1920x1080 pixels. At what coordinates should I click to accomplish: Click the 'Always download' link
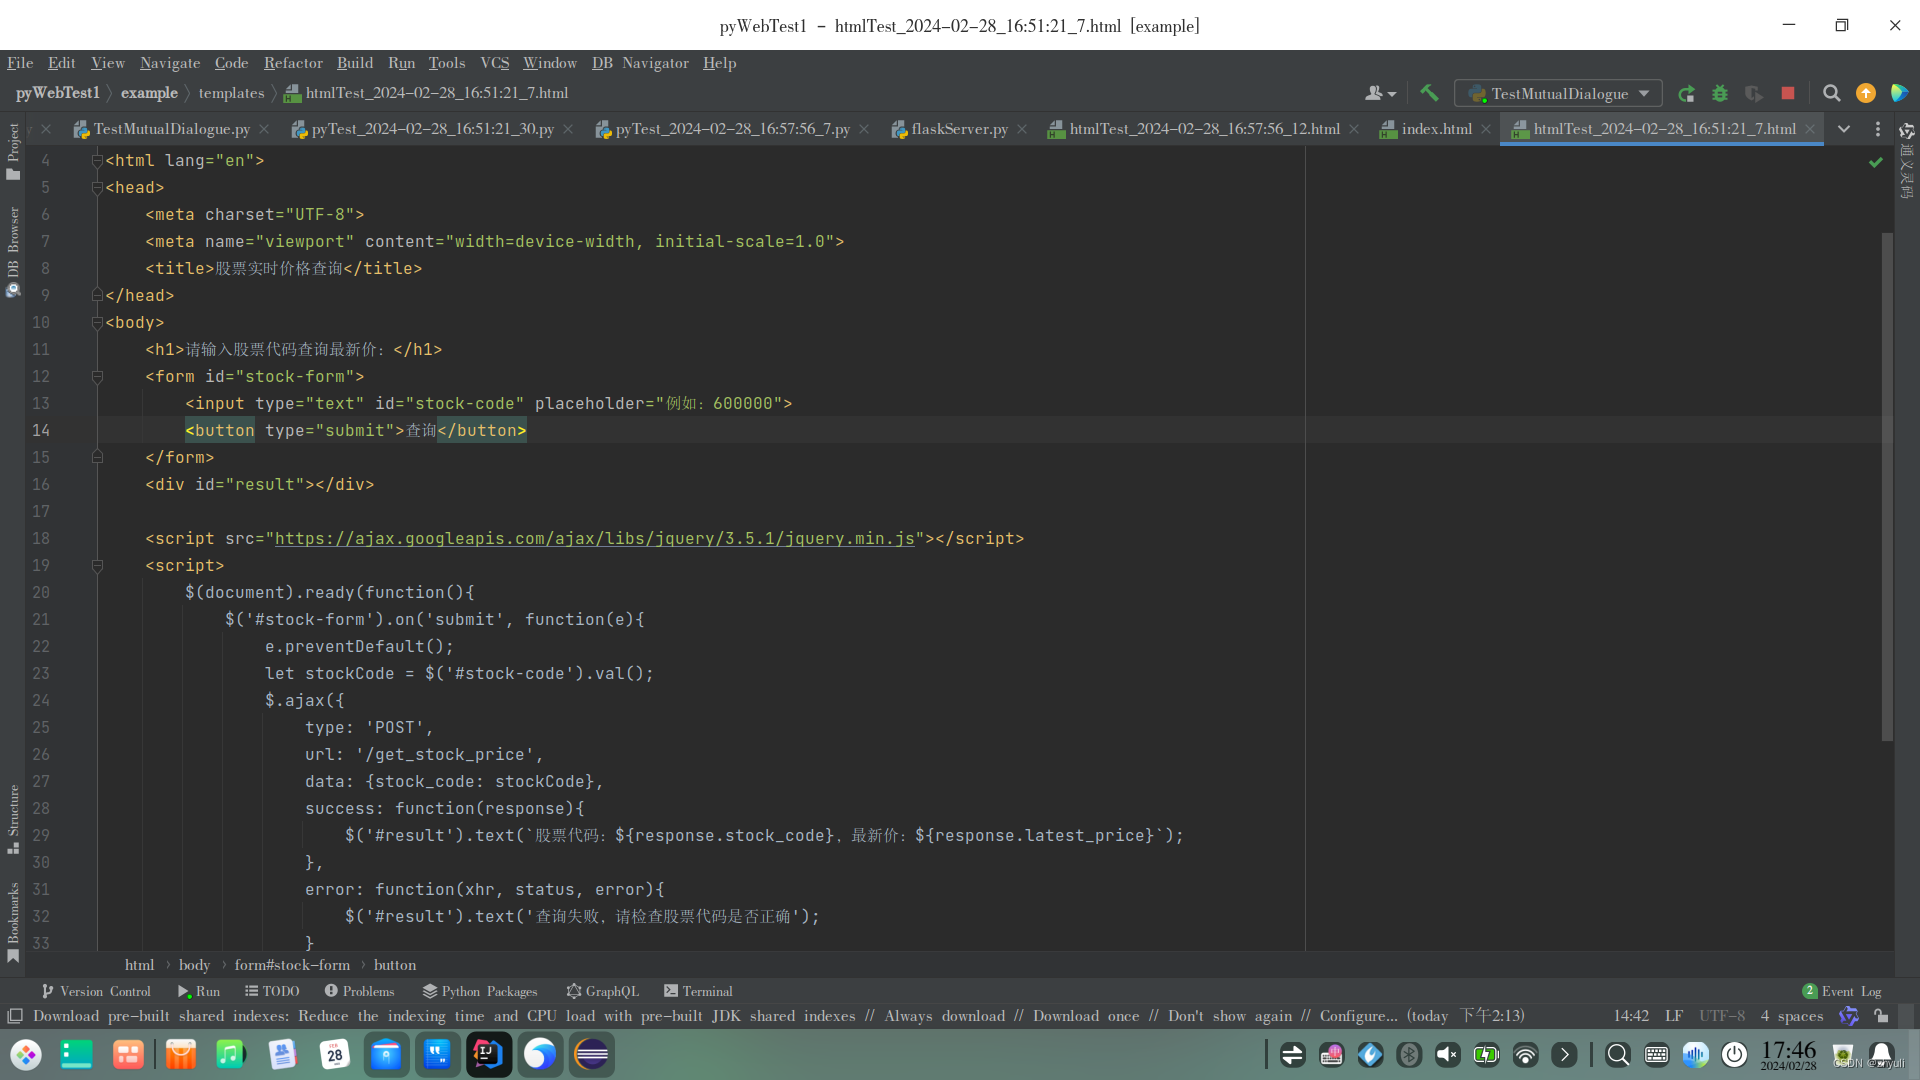[944, 1016]
